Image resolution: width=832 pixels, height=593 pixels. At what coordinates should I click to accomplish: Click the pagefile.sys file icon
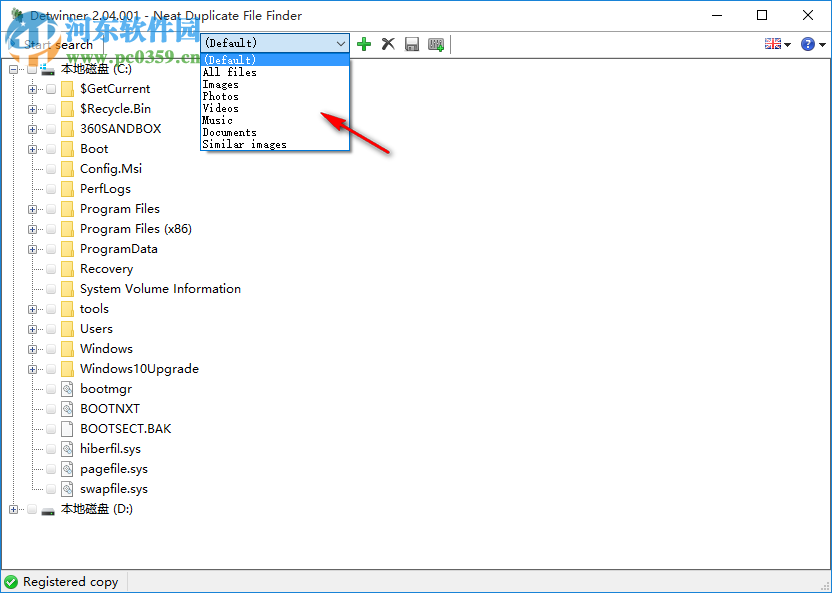click(x=67, y=469)
